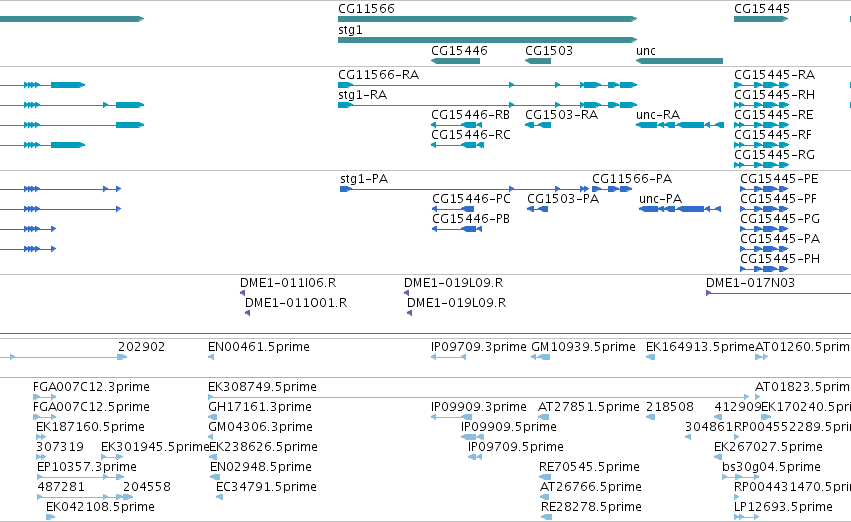Select the CG11566-PA protein feature
Viewport: 851px width, 522px height.
tap(612, 189)
